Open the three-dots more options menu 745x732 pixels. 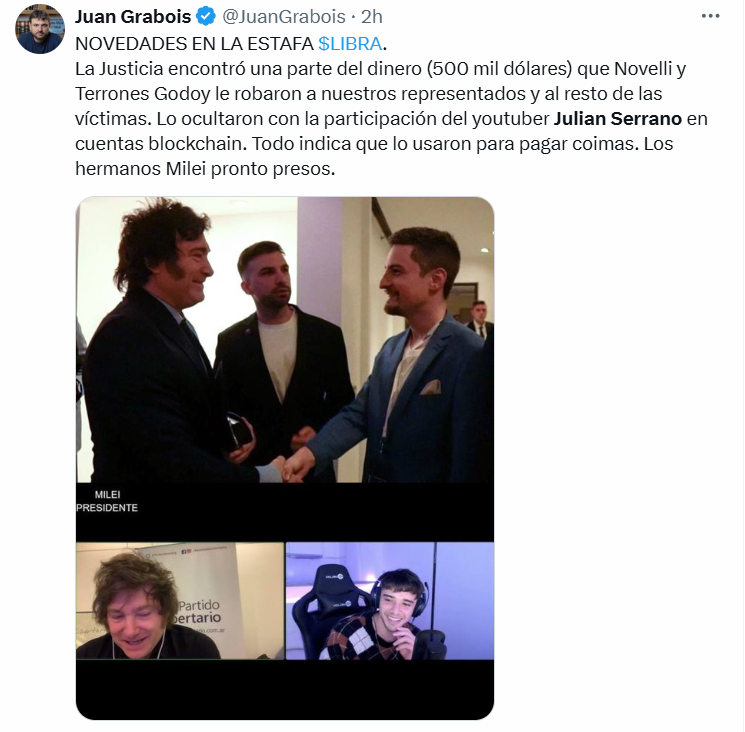pos(710,16)
